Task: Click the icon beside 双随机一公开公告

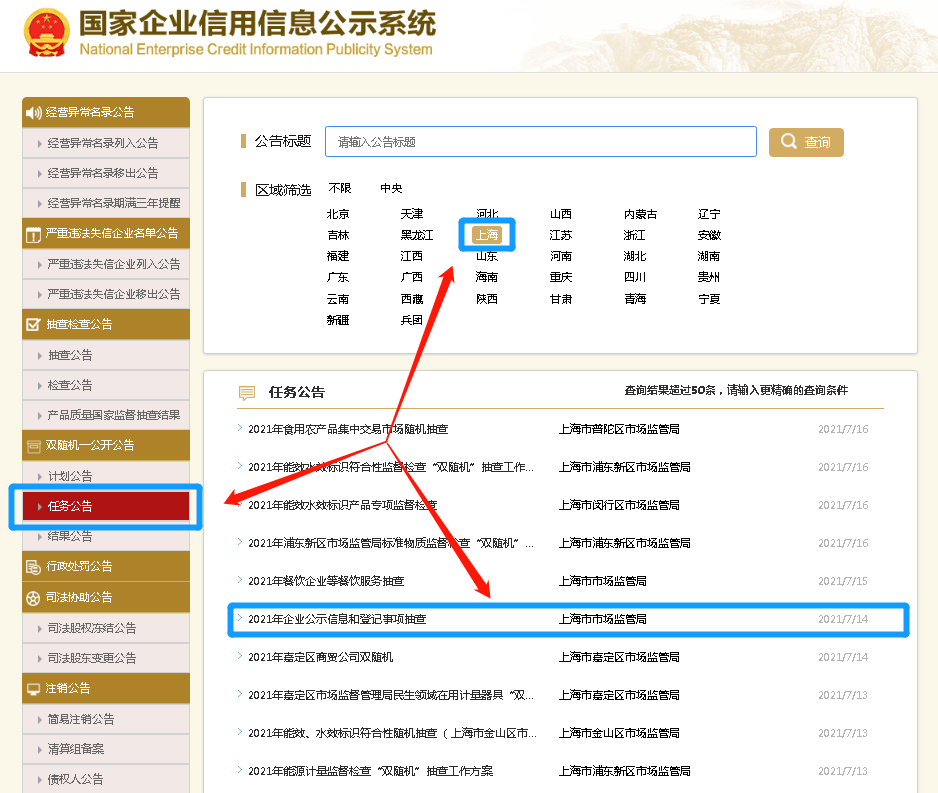Action: pyautogui.click(x=34, y=446)
